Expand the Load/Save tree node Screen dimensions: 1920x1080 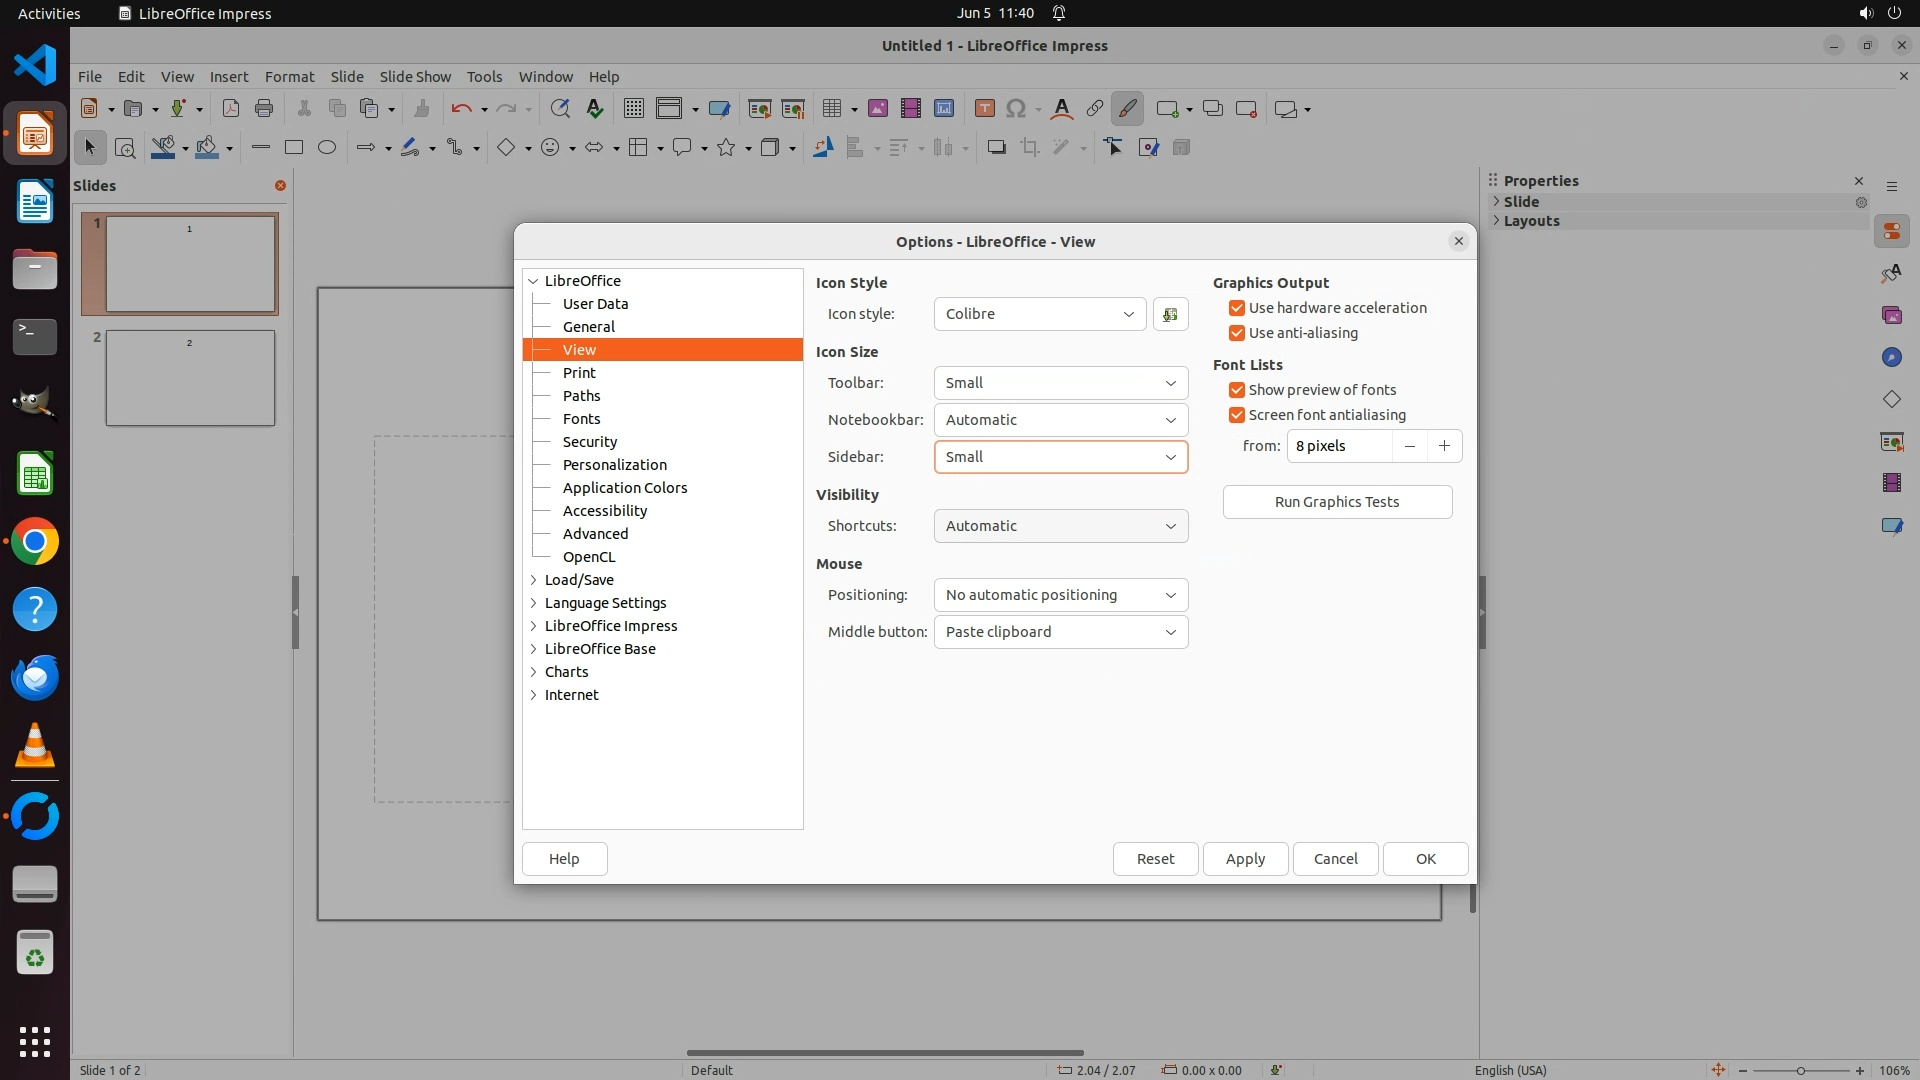(534, 580)
